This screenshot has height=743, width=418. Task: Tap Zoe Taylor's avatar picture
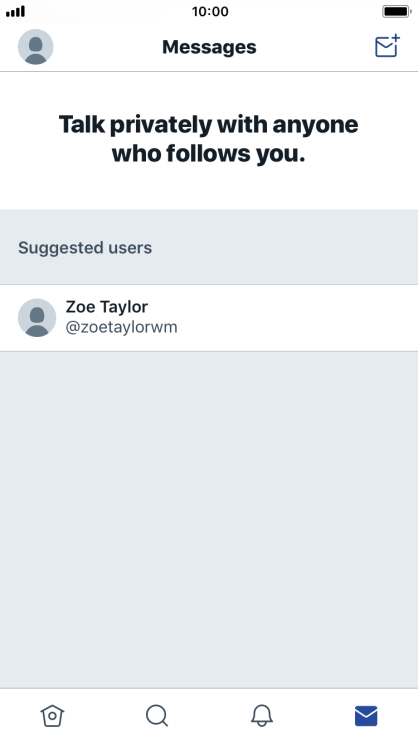click(x=37, y=317)
